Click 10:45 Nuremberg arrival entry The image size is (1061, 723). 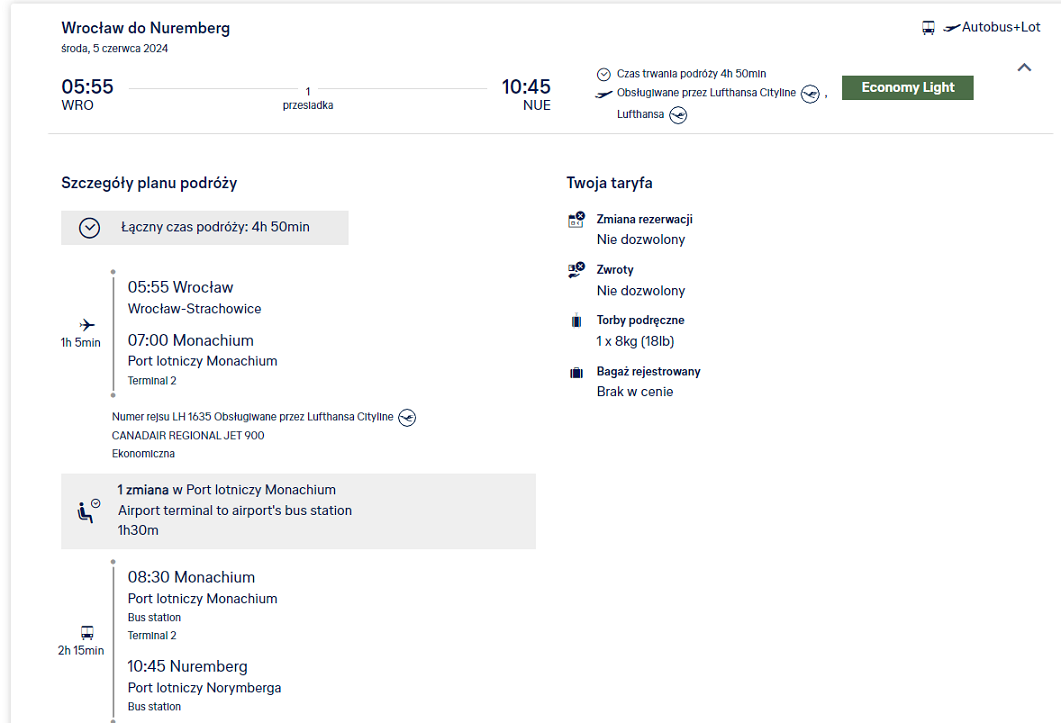(187, 666)
